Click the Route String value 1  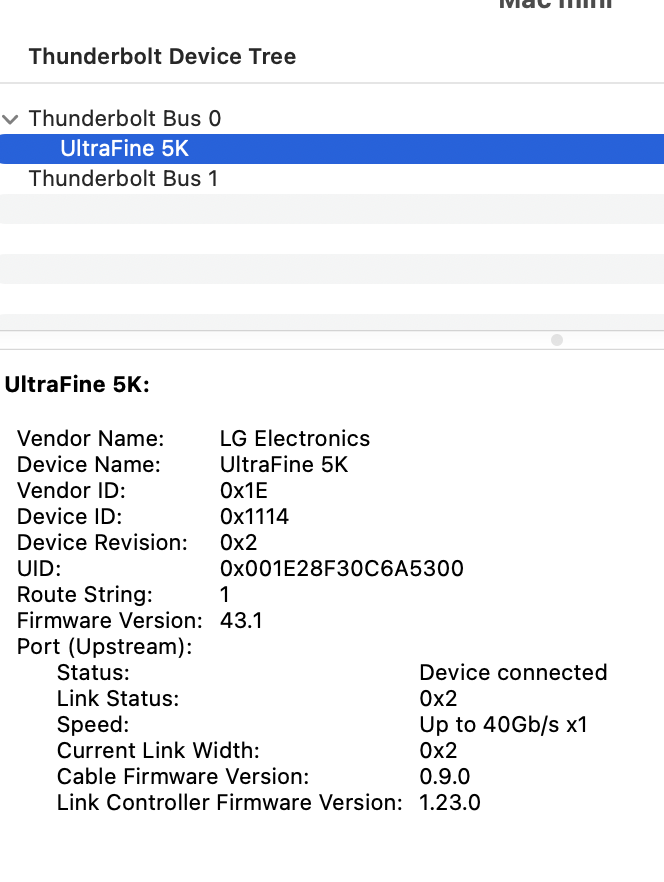[225, 595]
